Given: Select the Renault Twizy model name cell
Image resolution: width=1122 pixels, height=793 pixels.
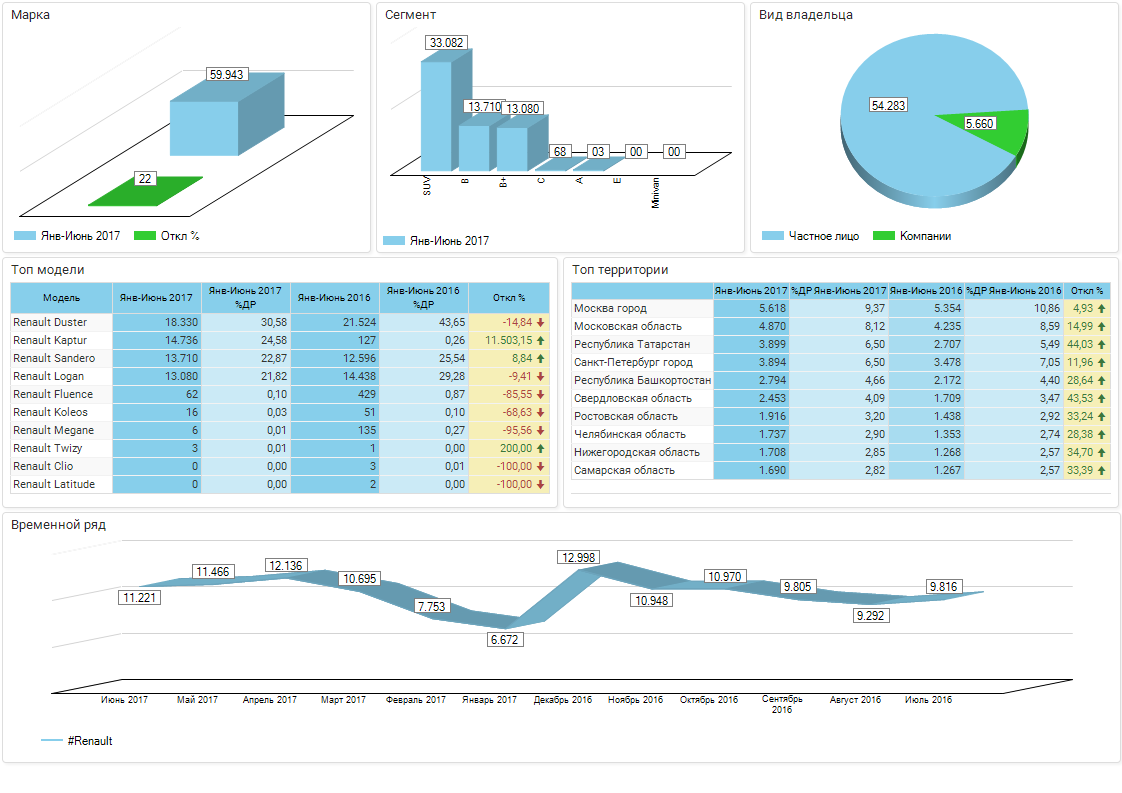Looking at the screenshot, I should [x=62, y=448].
